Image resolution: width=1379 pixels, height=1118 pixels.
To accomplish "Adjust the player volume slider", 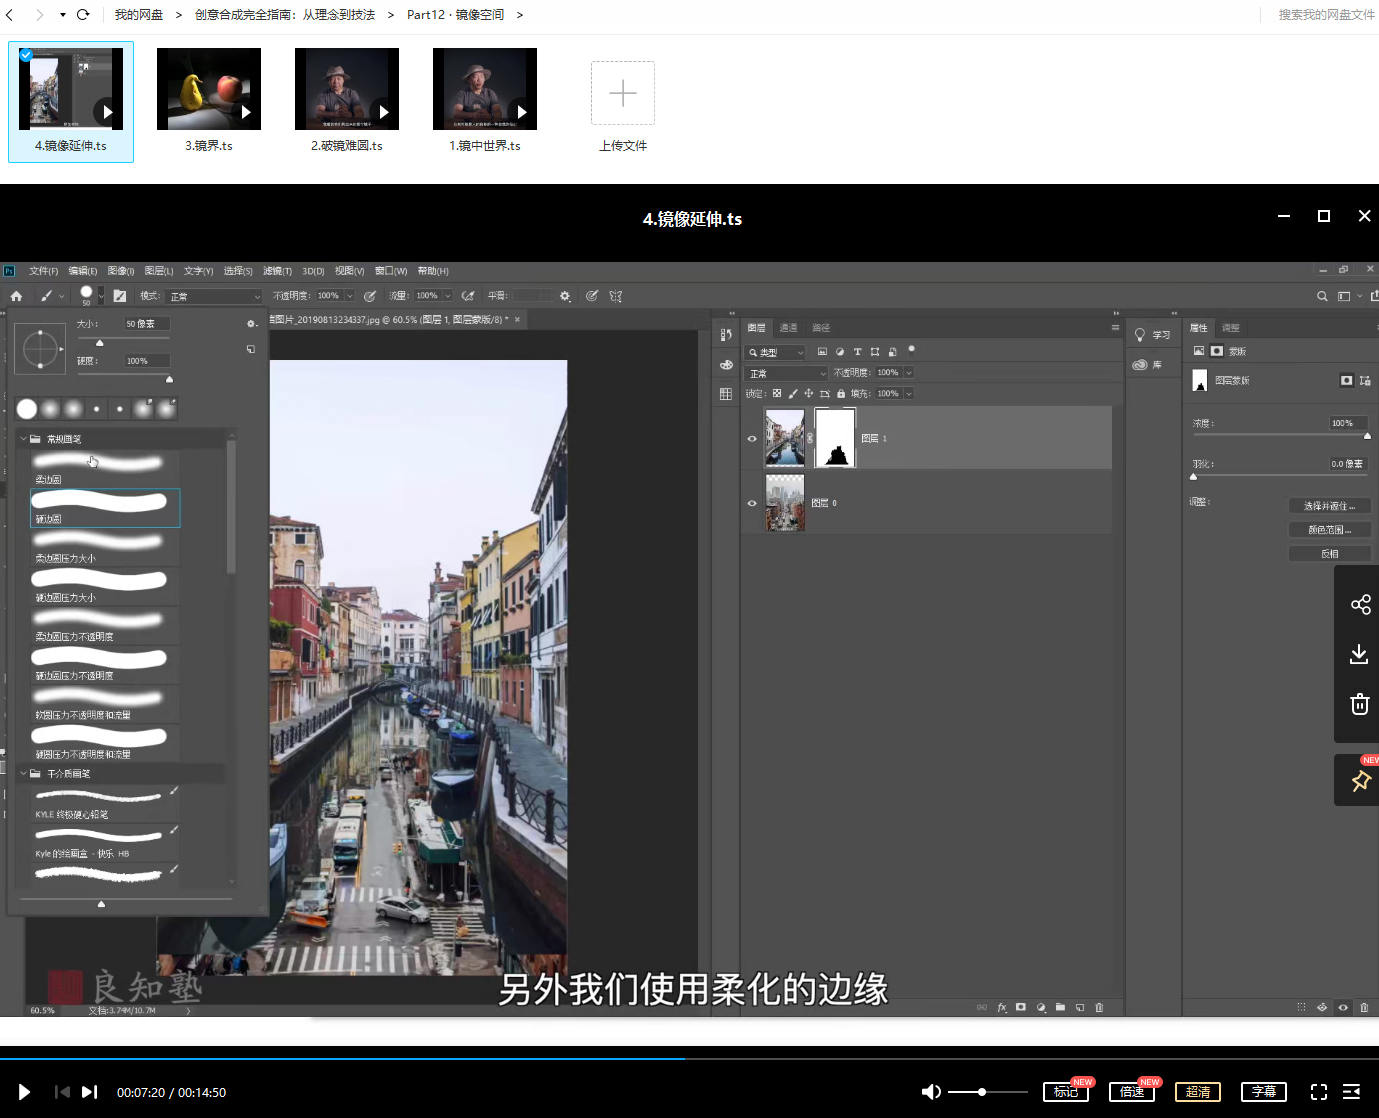I will click(982, 1092).
